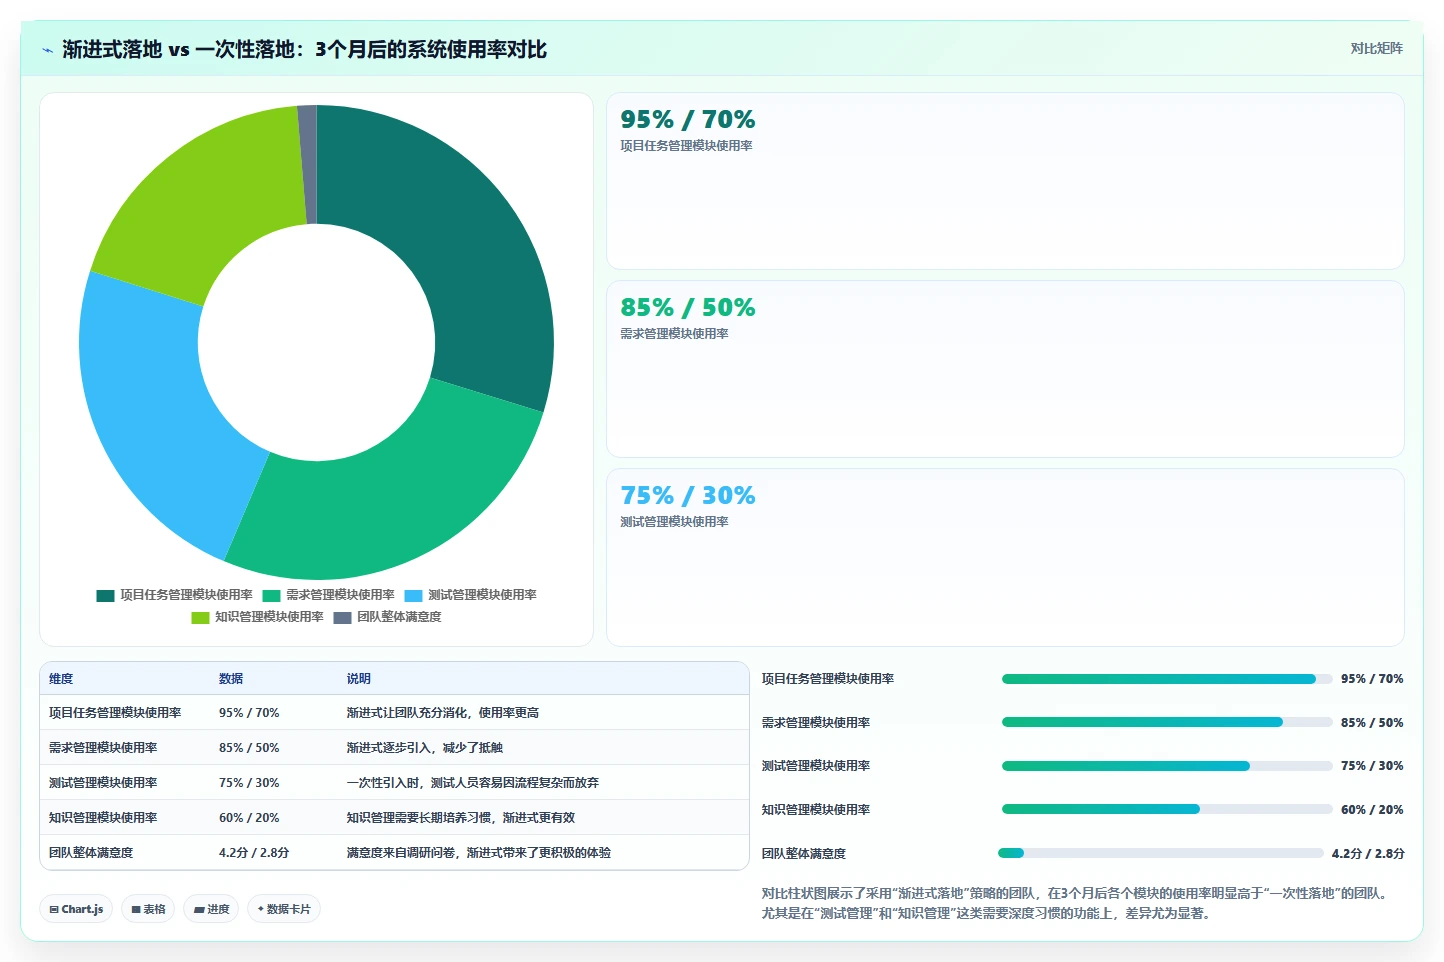Viewport: 1444px width, 962px height.
Task: Click the lightning icon beside the title
Action: [x=47, y=50]
